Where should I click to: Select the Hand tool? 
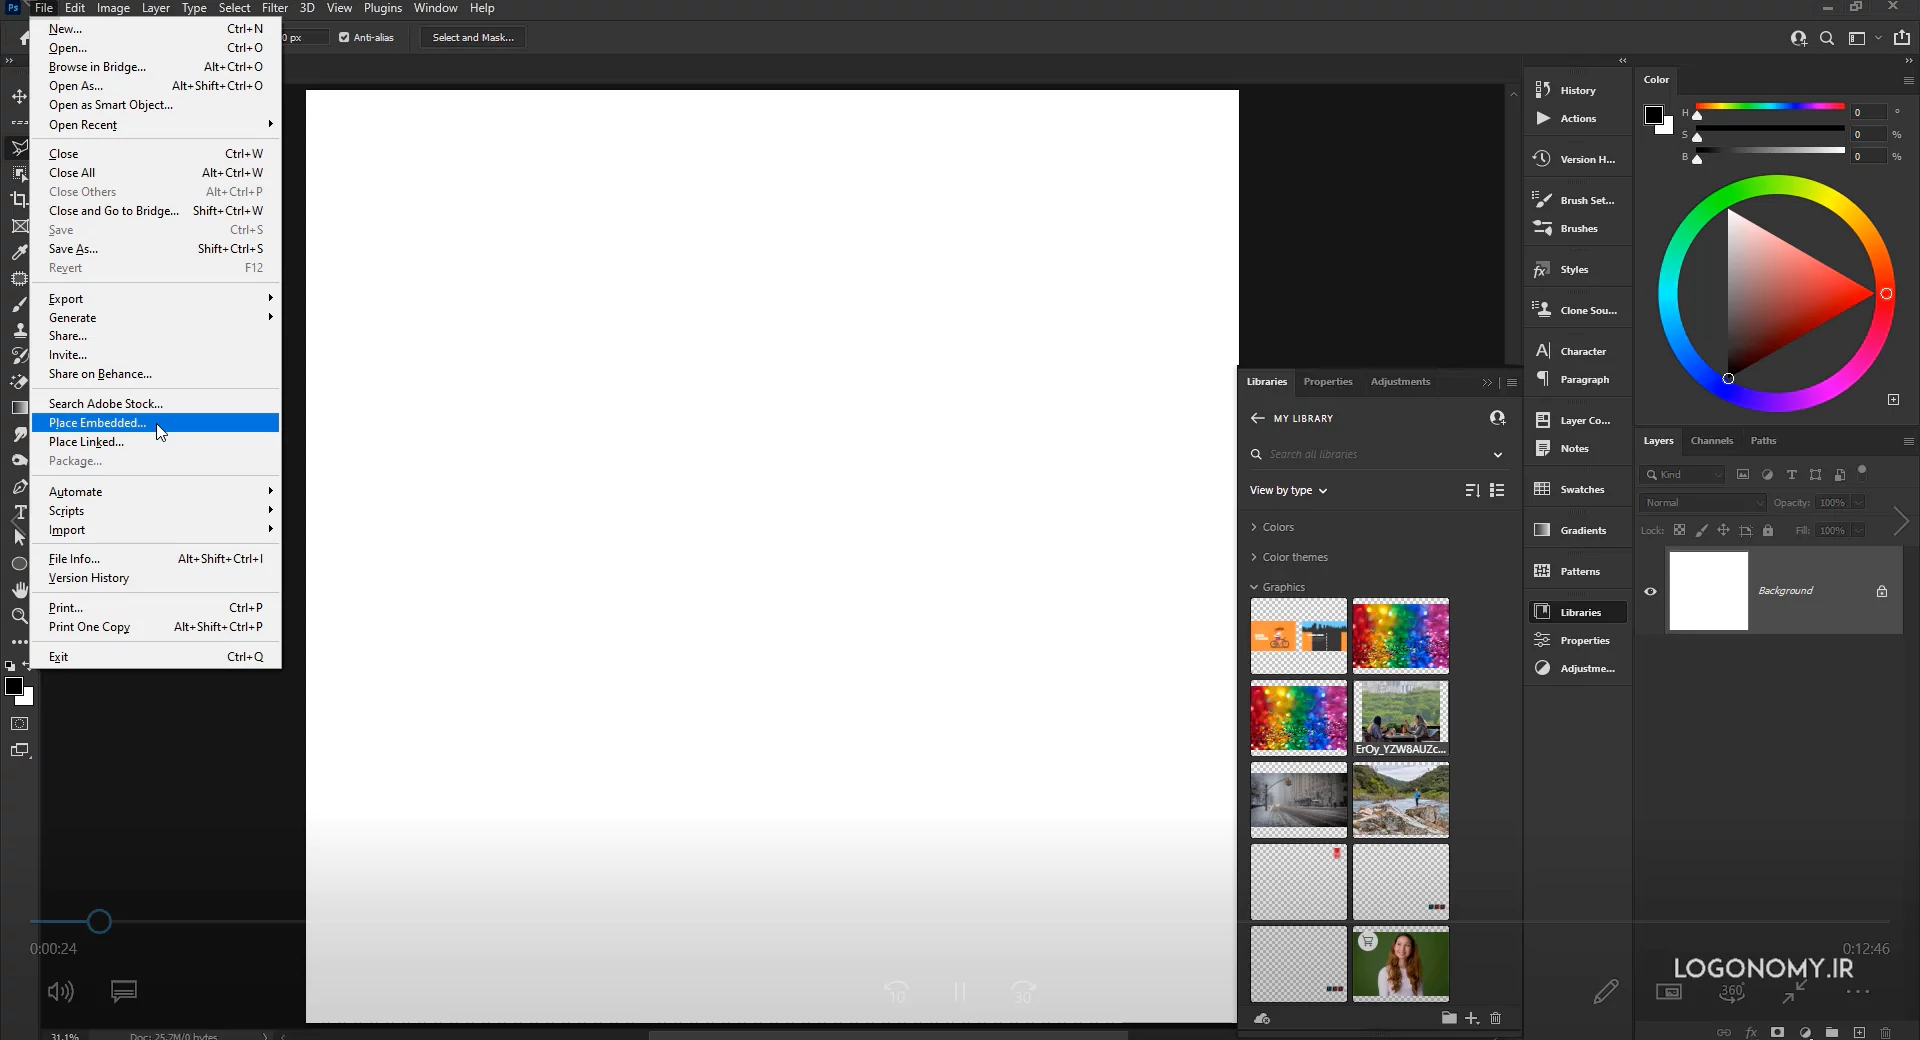pyautogui.click(x=19, y=590)
